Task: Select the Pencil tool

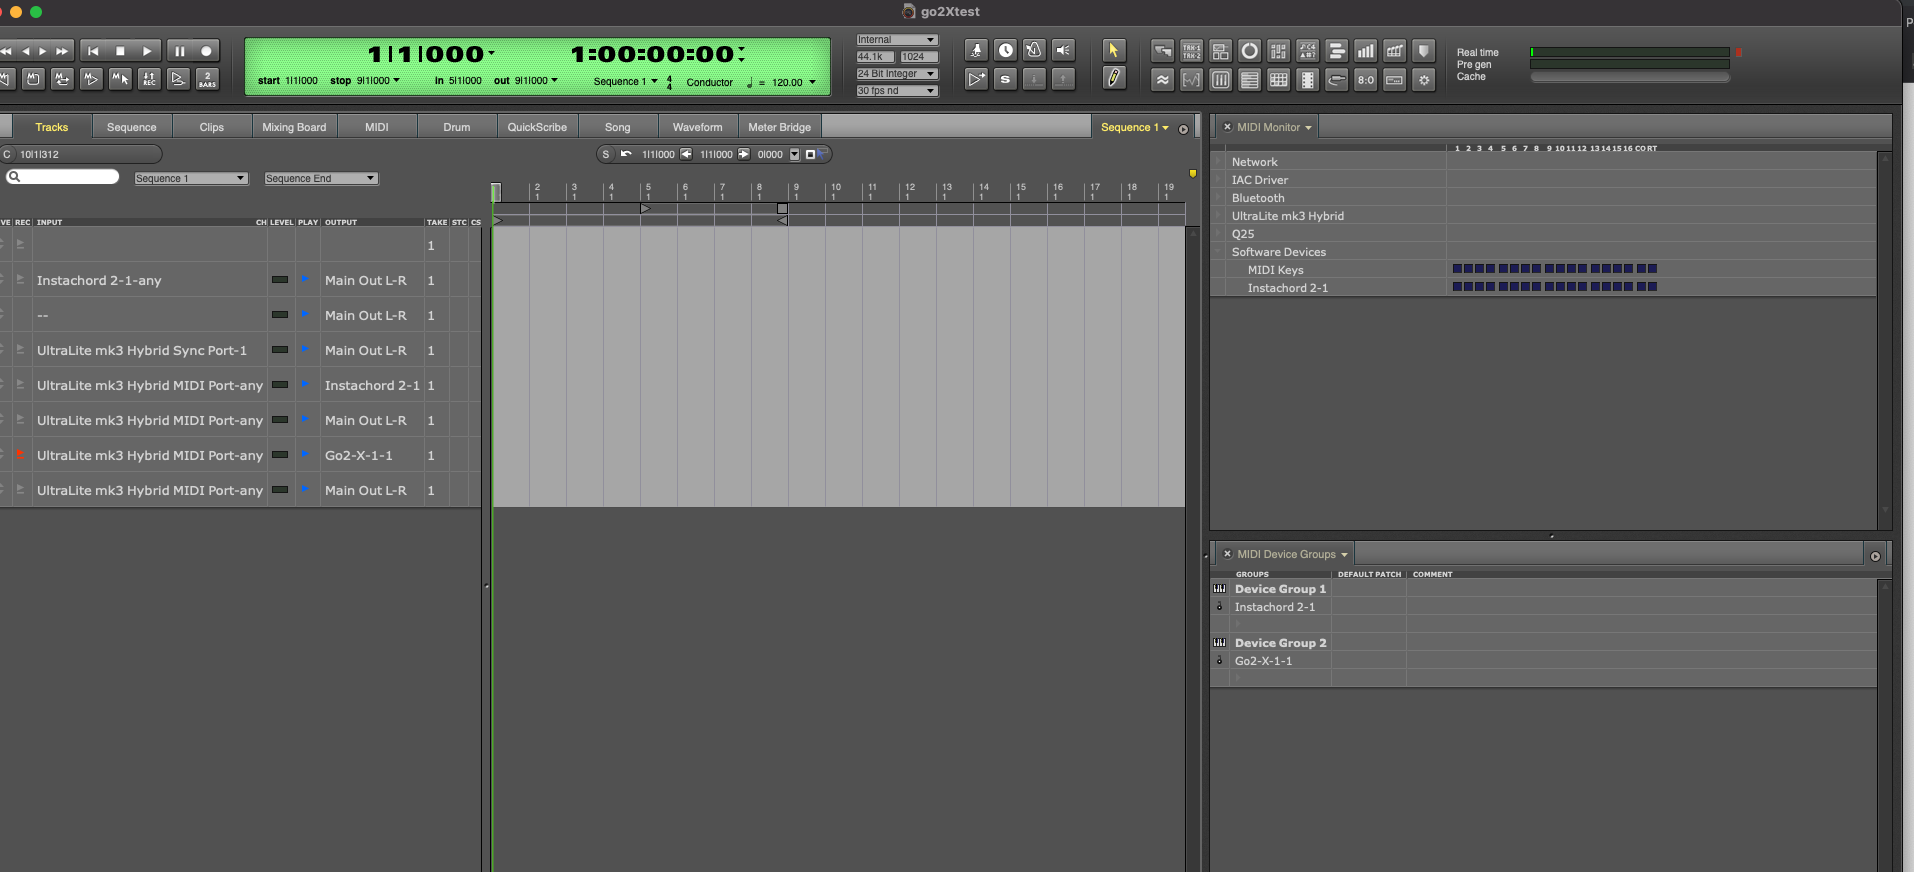Action: [x=1113, y=78]
